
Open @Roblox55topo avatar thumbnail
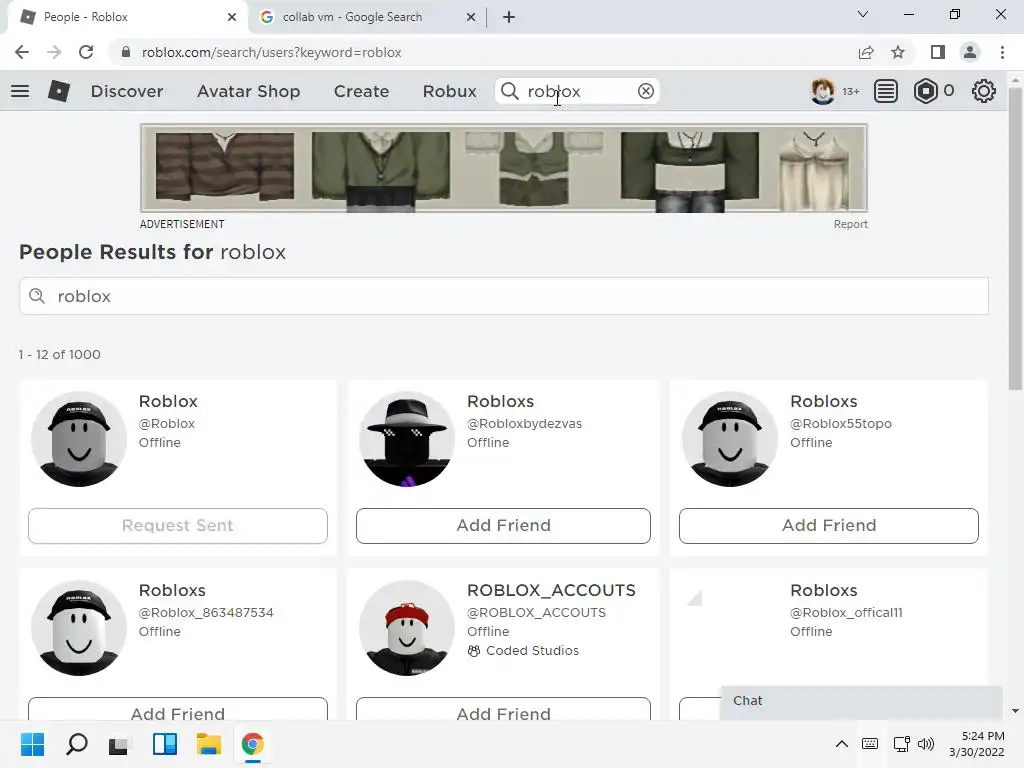[730, 439]
